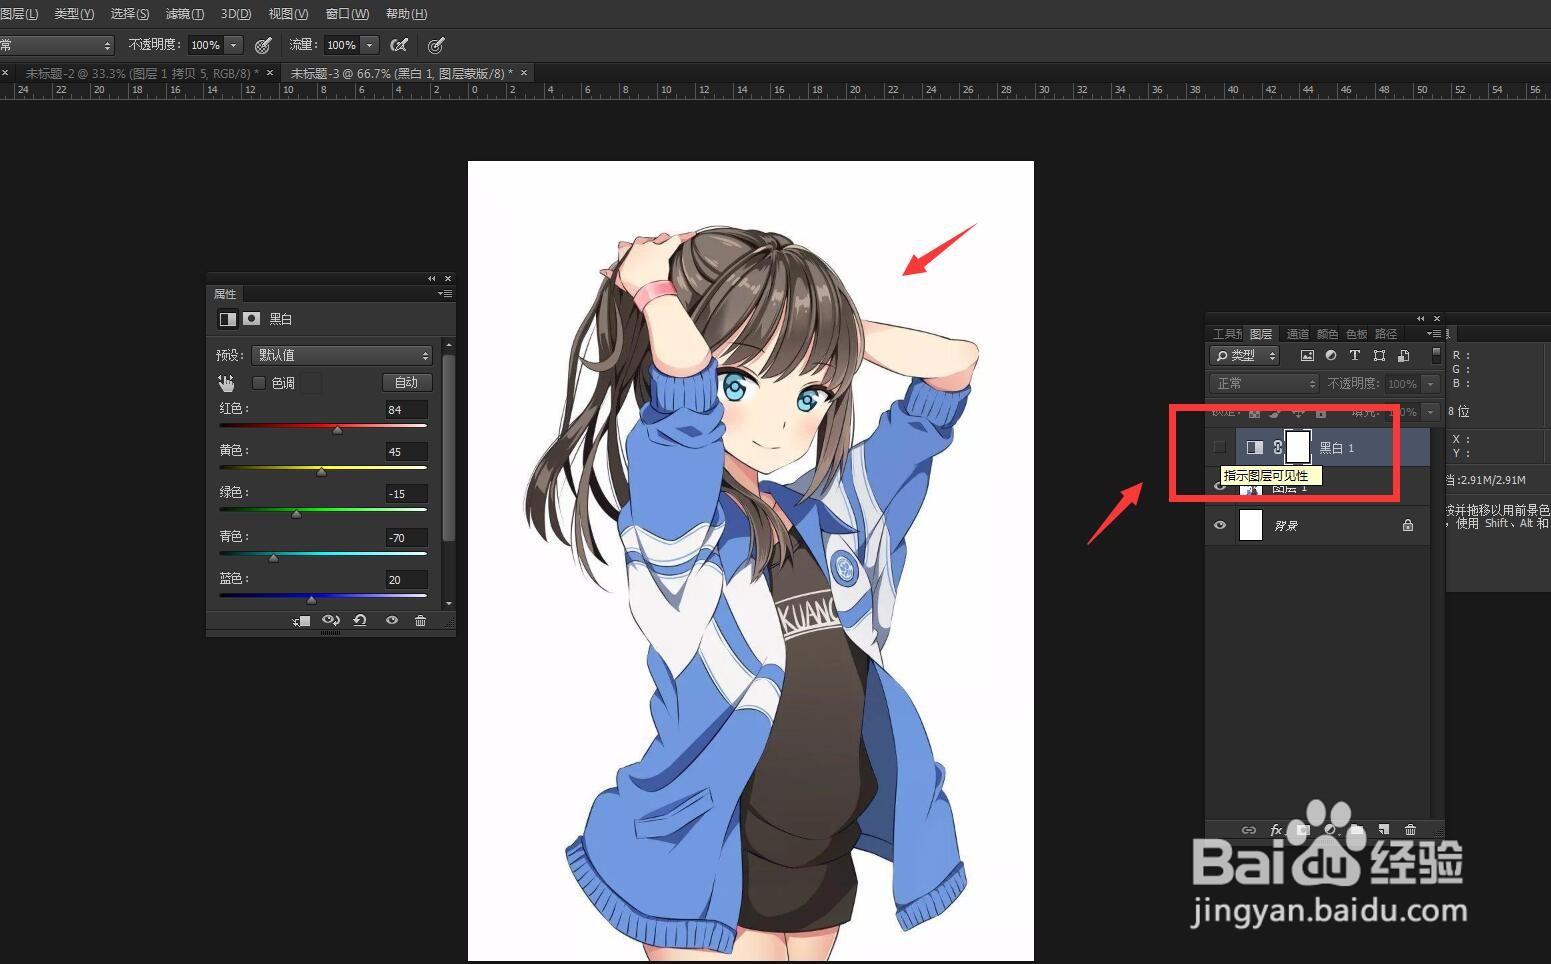
Task: Filter layers by shape icon
Action: click(x=1379, y=356)
